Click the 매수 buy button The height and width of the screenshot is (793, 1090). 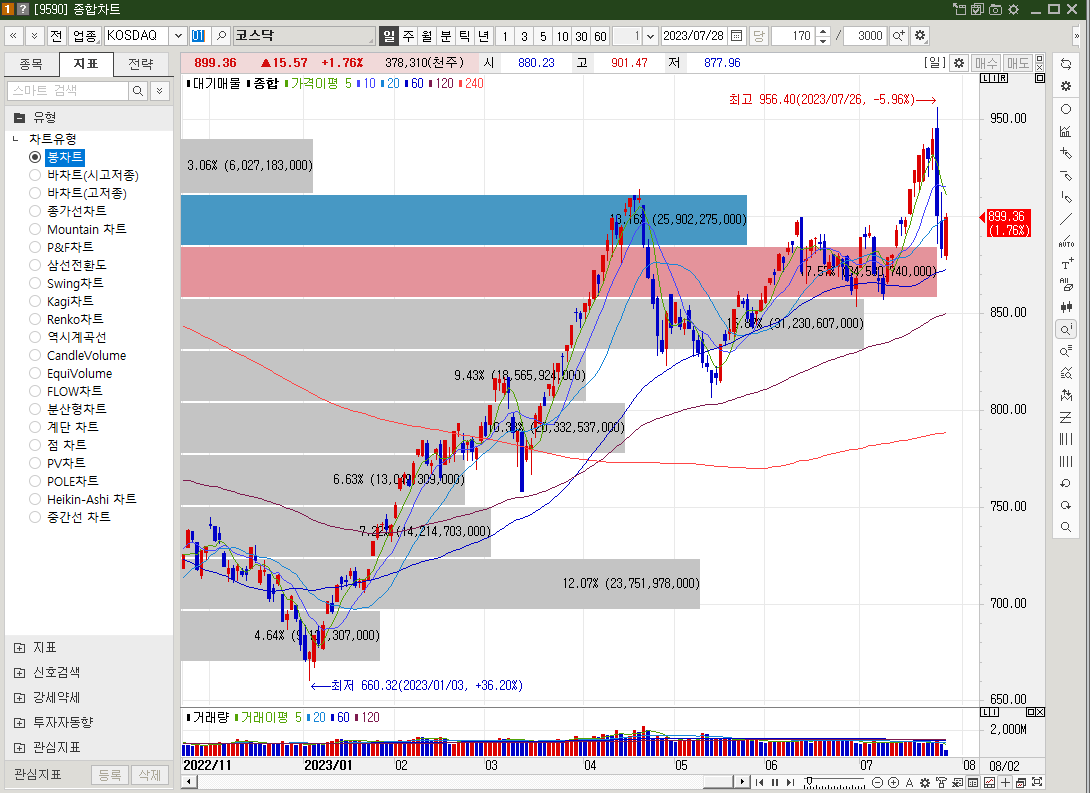(986, 63)
